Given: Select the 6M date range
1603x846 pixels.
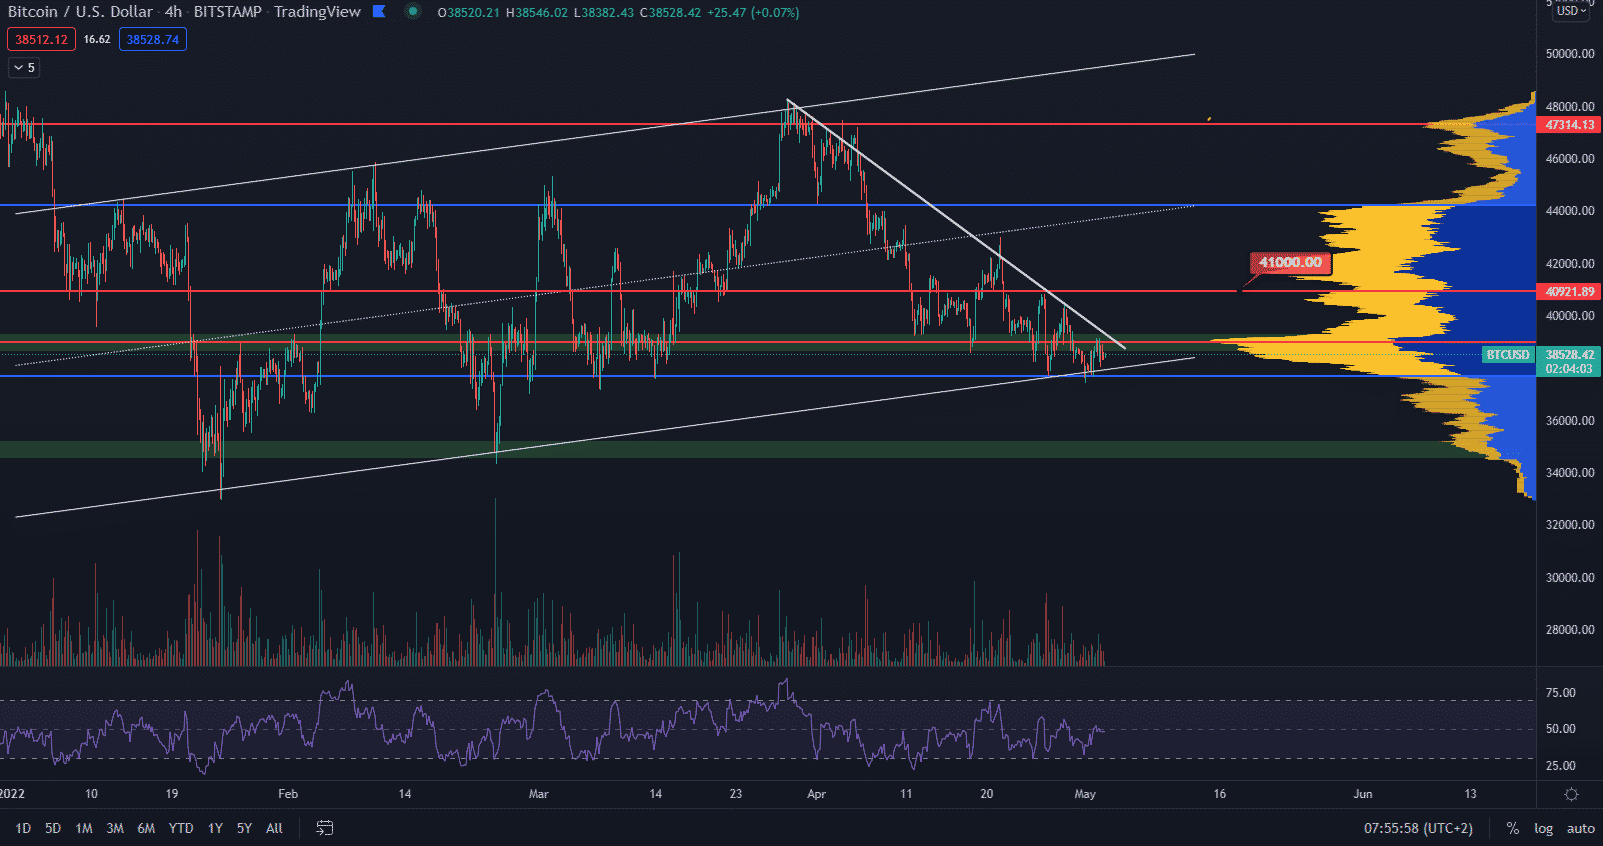Looking at the screenshot, I should tap(146, 828).
